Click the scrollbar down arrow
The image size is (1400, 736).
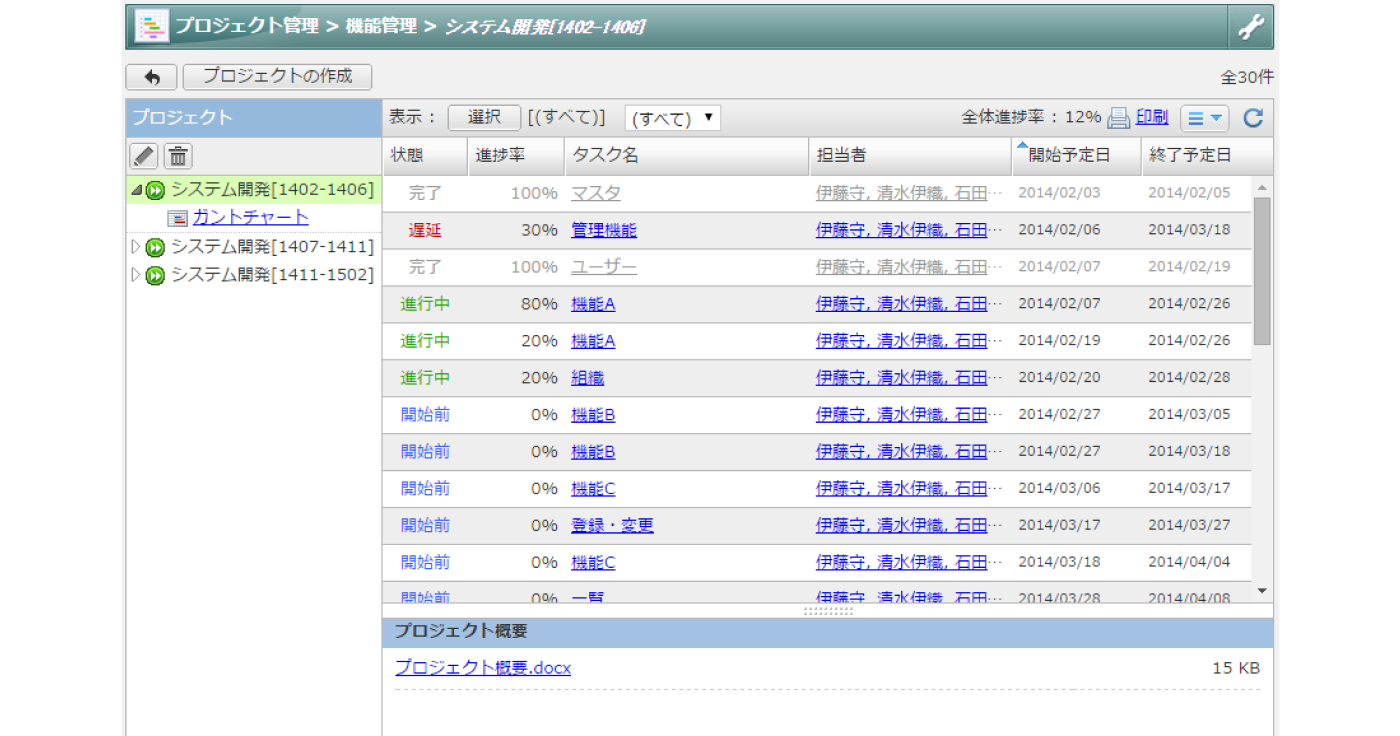point(1262,592)
